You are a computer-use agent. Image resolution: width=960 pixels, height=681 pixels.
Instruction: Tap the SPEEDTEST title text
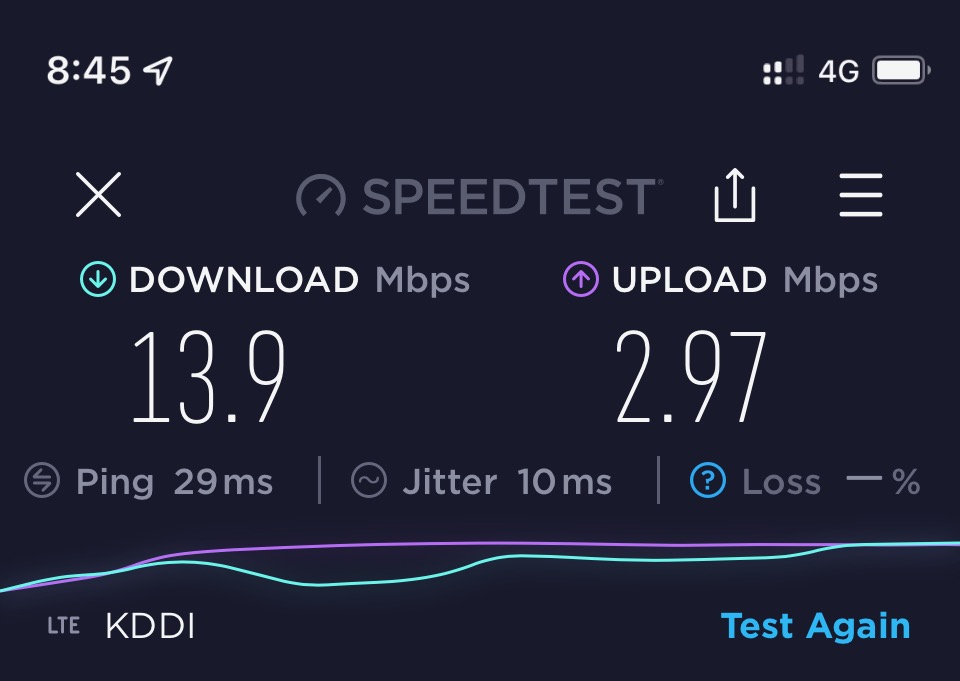512,197
